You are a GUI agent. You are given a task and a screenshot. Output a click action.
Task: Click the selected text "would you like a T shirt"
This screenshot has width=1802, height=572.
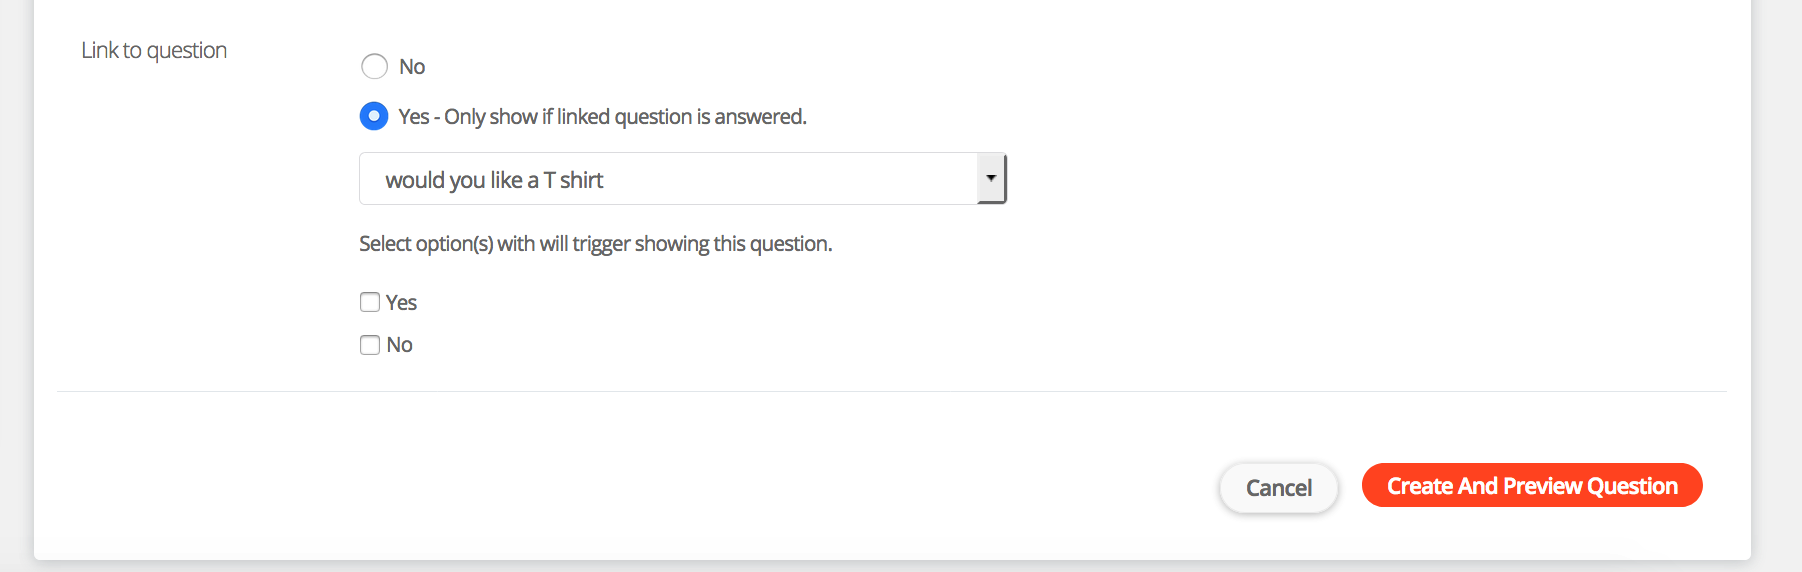pyautogui.click(x=494, y=180)
